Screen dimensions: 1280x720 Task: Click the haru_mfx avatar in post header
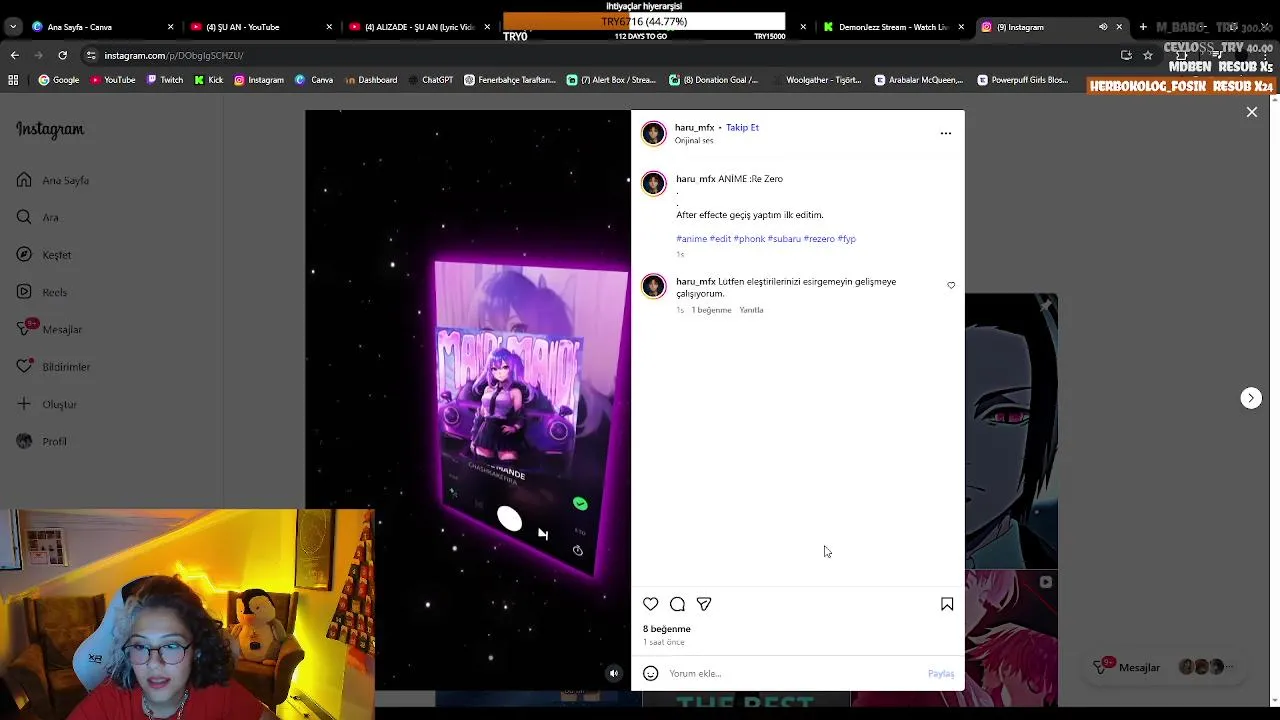[654, 133]
